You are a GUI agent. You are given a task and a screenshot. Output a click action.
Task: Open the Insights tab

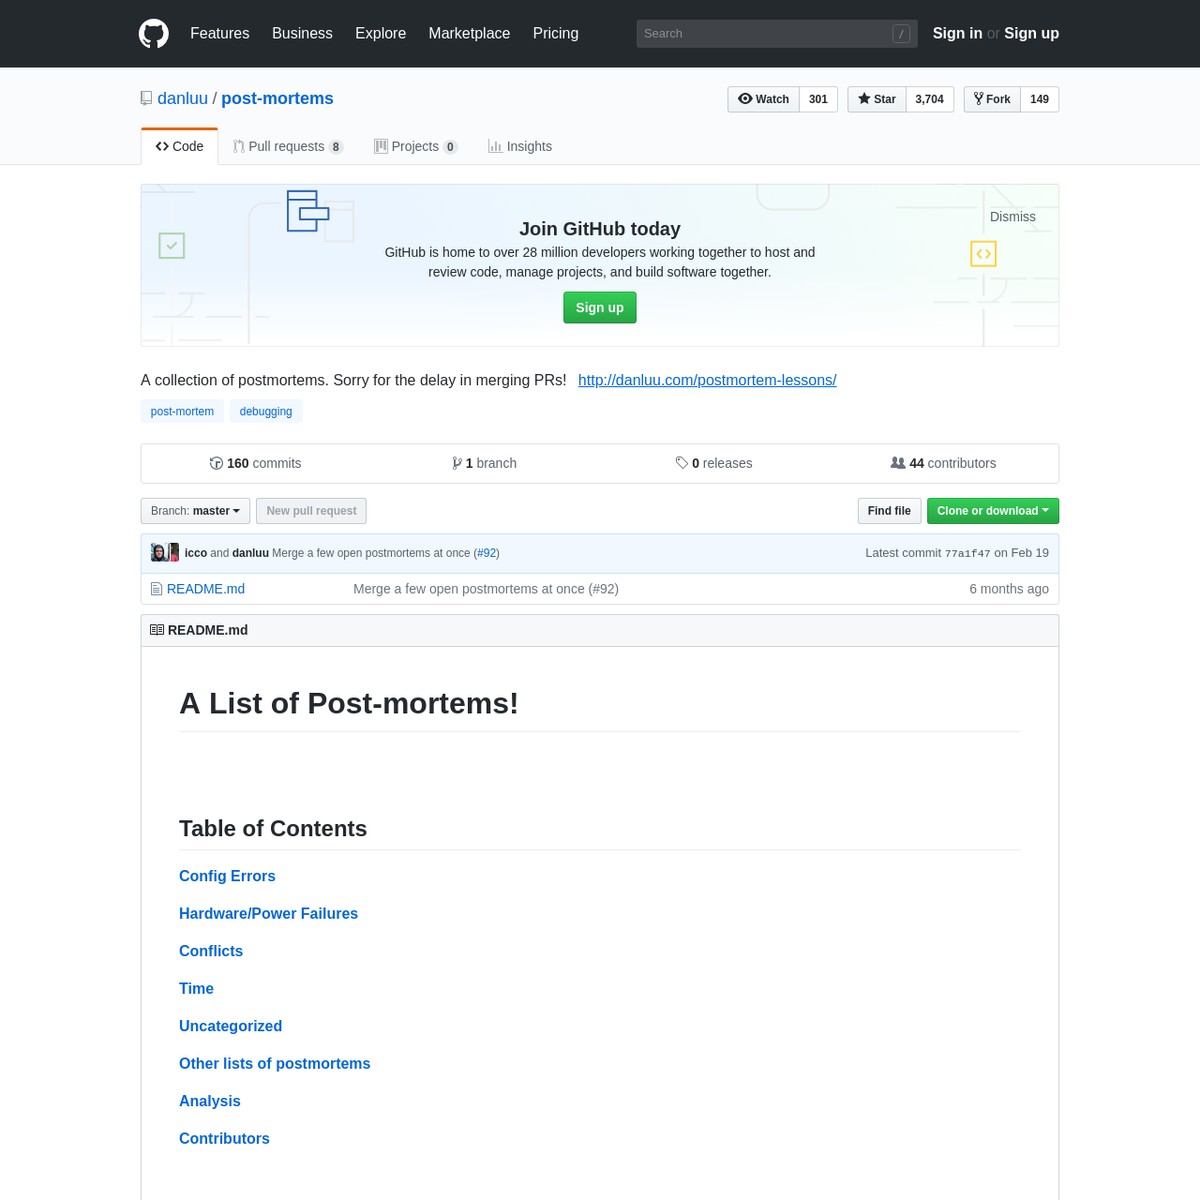(520, 146)
